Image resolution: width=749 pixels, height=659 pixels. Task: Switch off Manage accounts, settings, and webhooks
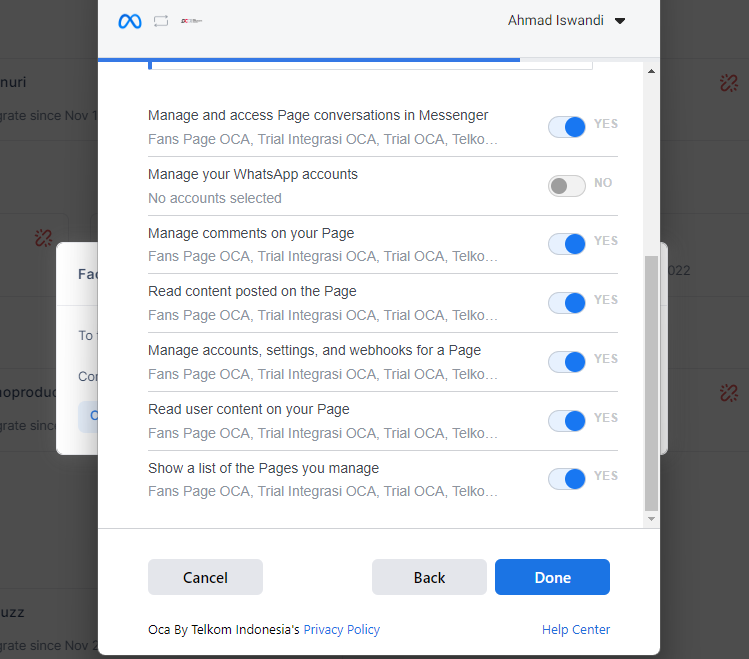pyautogui.click(x=567, y=362)
